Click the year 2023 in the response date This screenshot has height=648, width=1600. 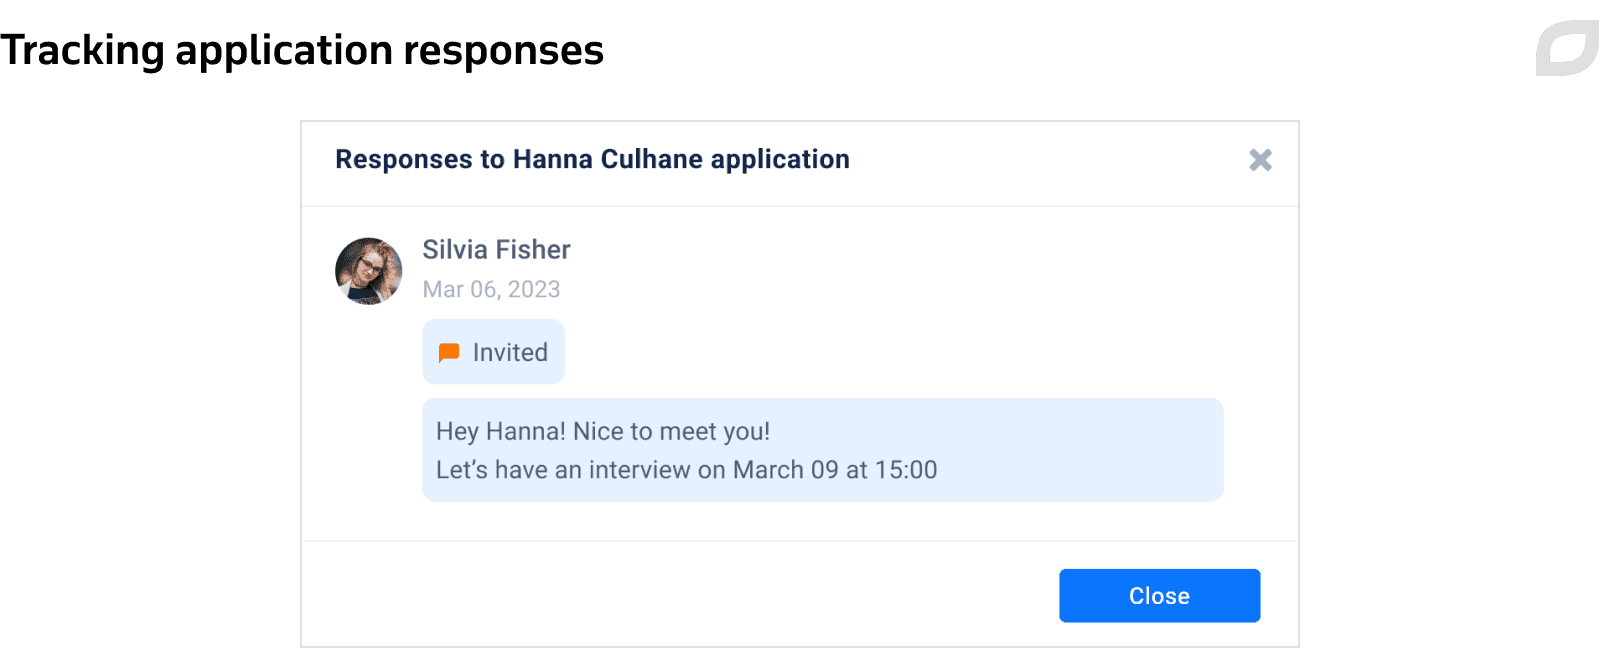point(534,289)
